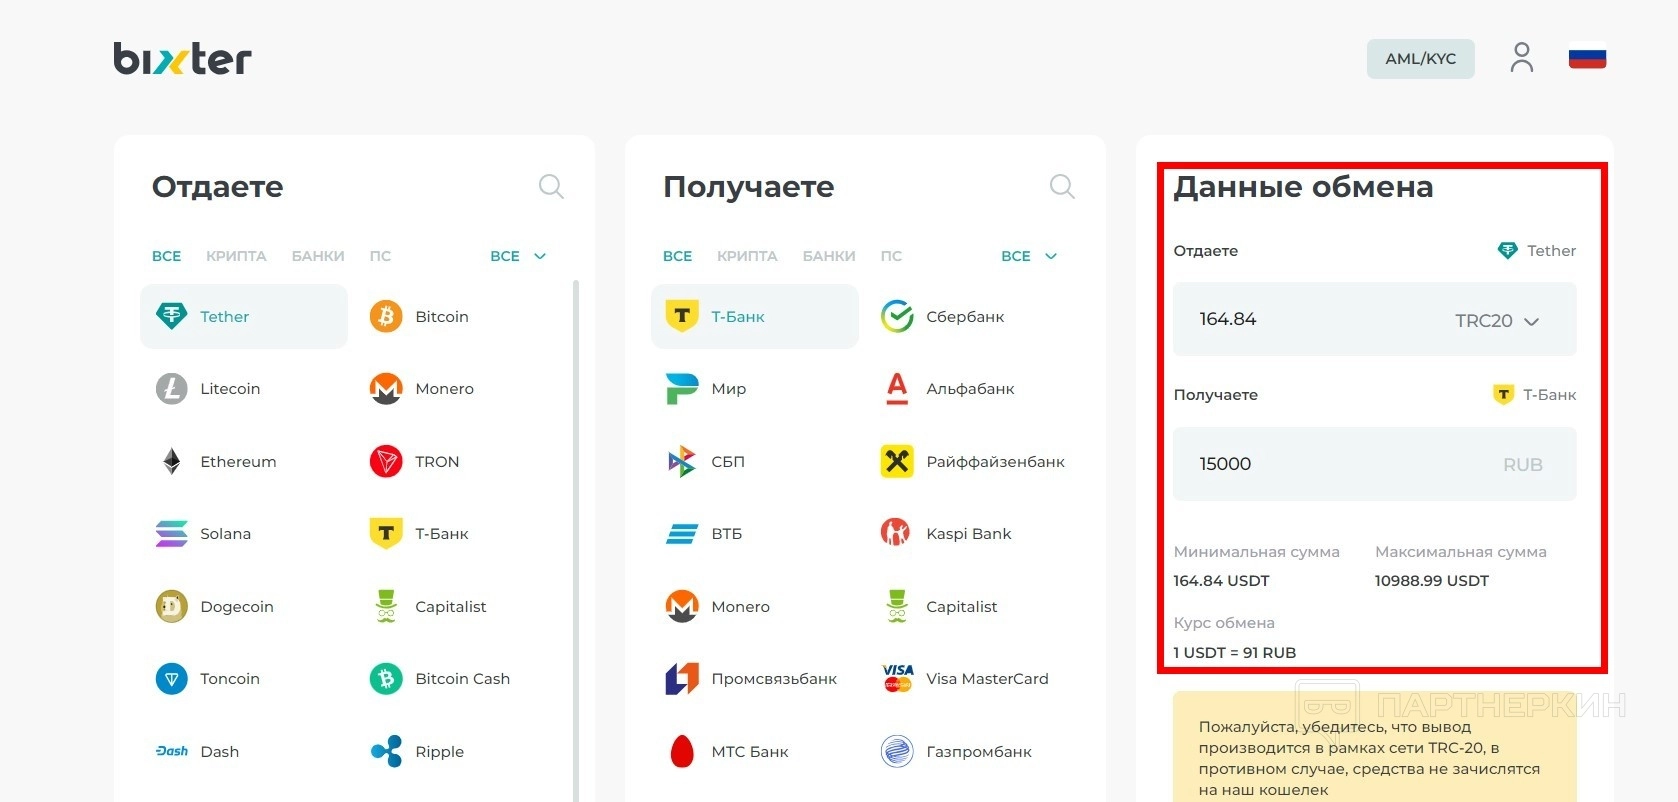Viewport: 1678px width, 802px height.
Task: Filter Получаете list by БАНКИ
Action: point(829,256)
